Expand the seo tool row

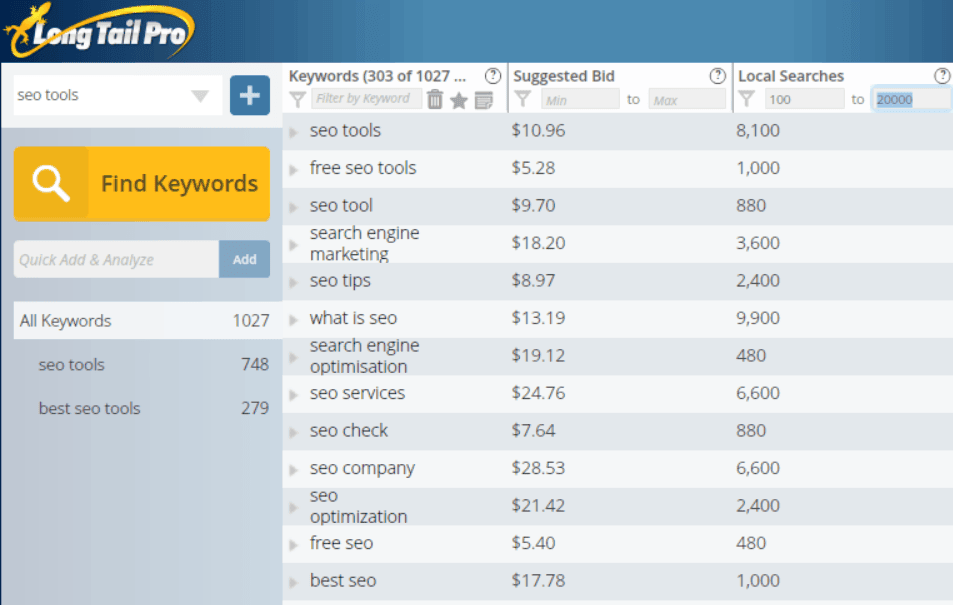(294, 207)
